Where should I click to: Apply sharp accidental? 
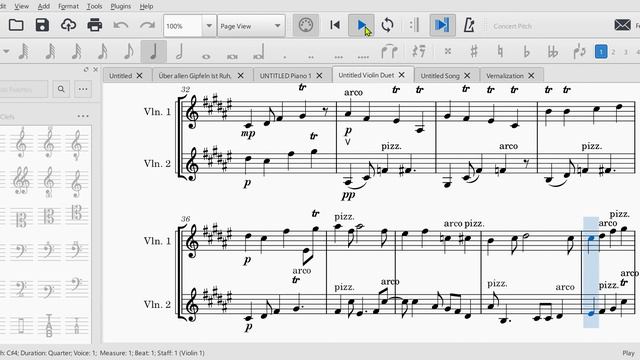(474, 51)
